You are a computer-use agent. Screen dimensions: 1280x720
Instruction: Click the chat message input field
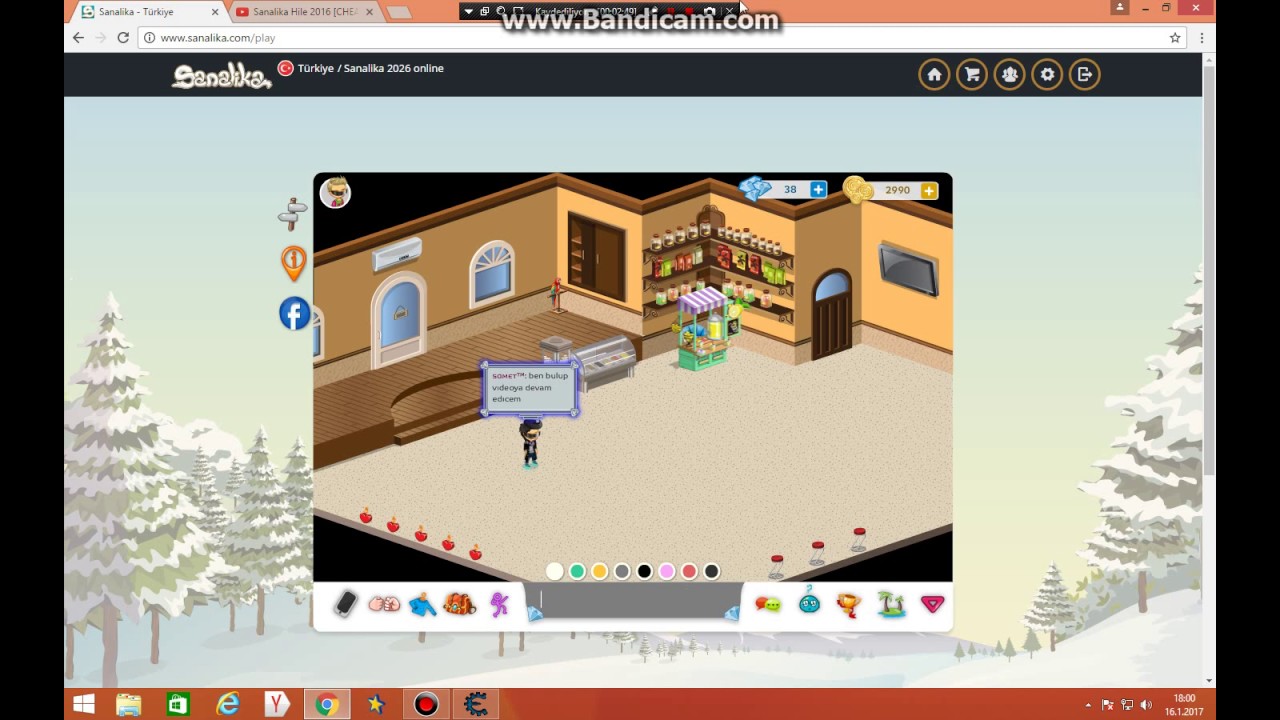(633, 601)
